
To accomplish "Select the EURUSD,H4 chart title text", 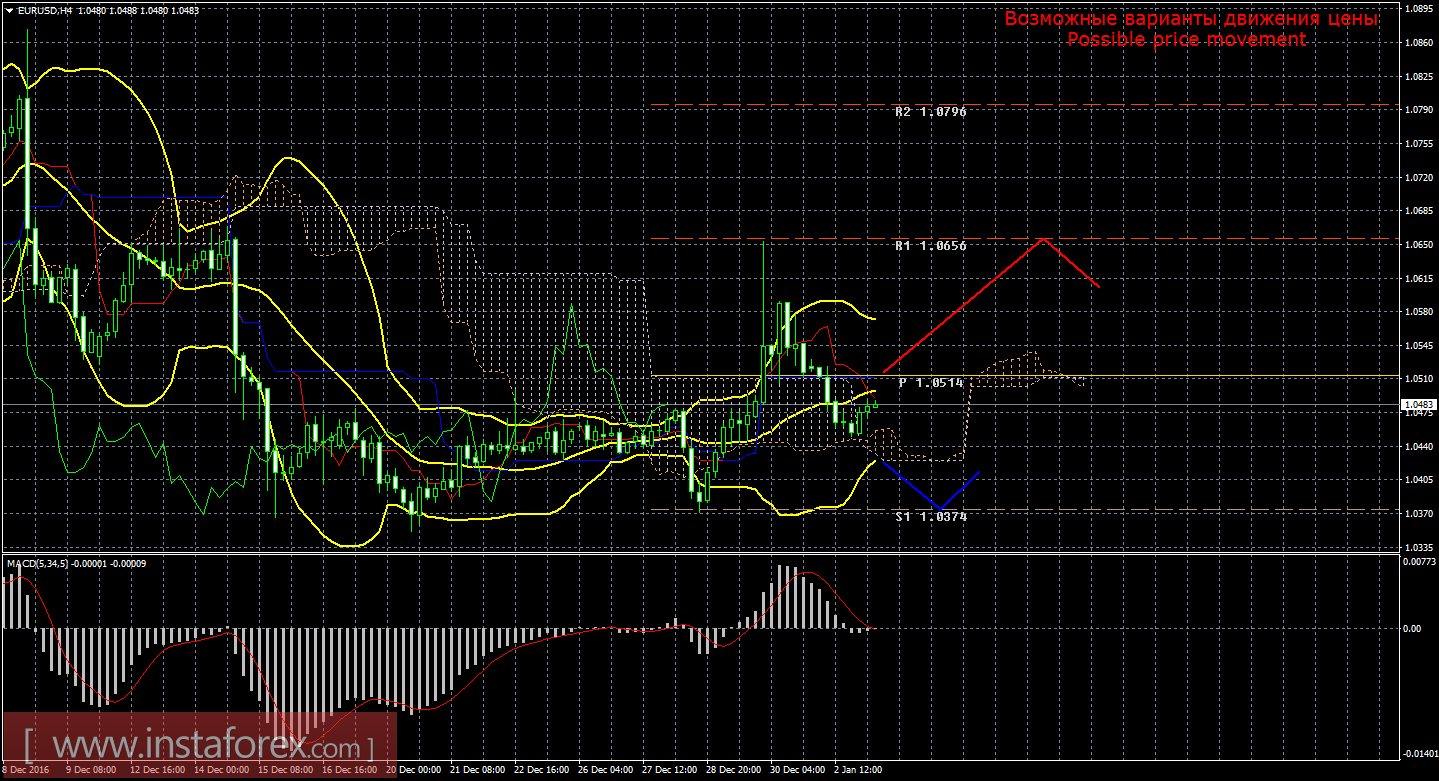I will pyautogui.click(x=44, y=10).
